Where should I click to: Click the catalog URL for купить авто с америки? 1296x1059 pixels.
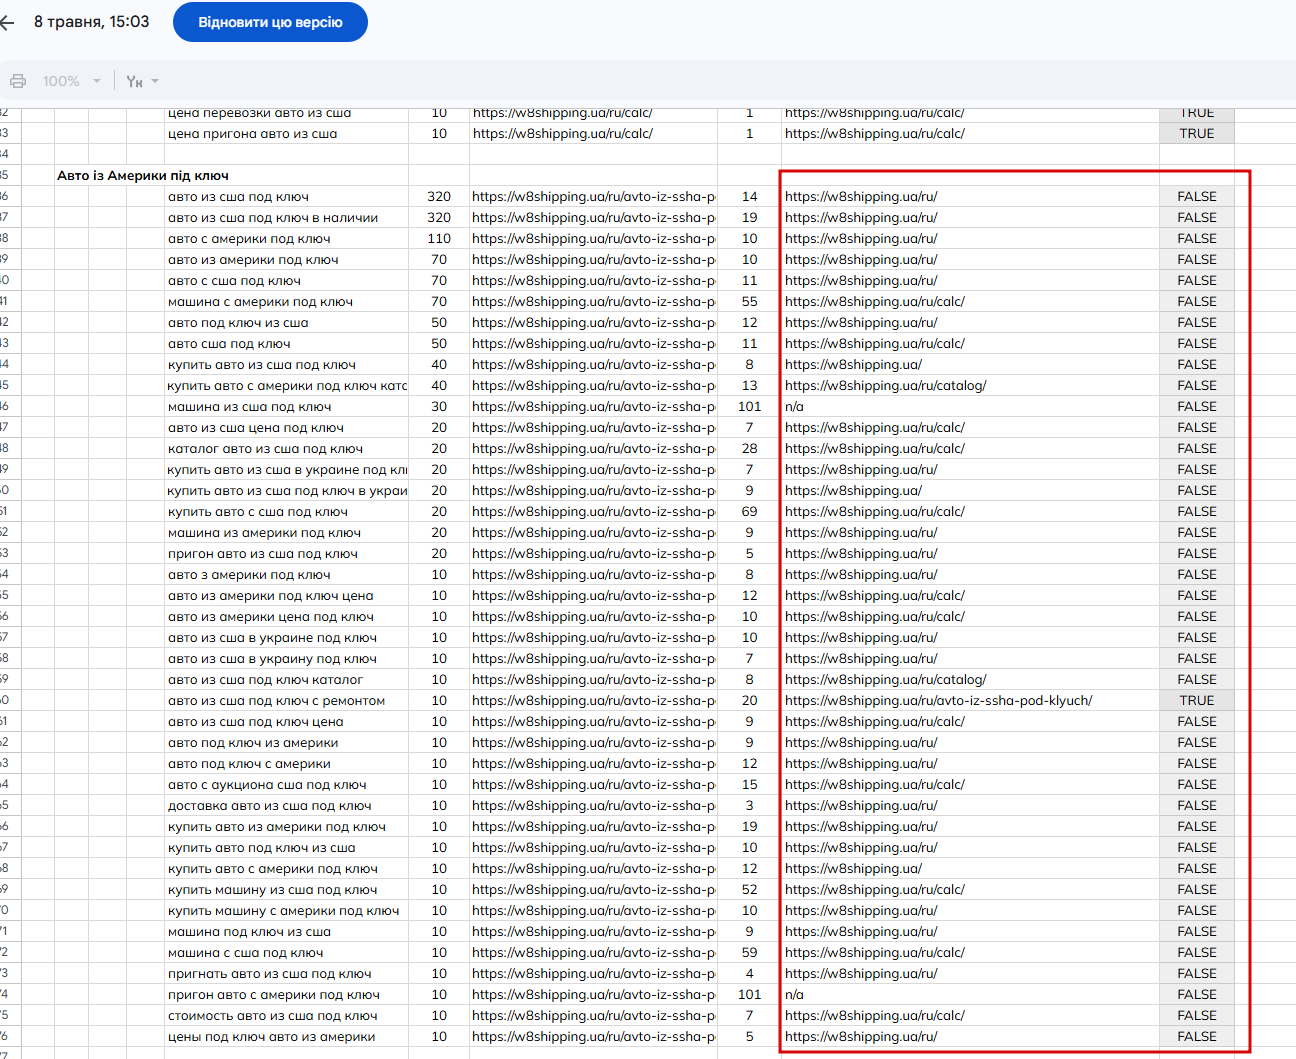tap(885, 386)
